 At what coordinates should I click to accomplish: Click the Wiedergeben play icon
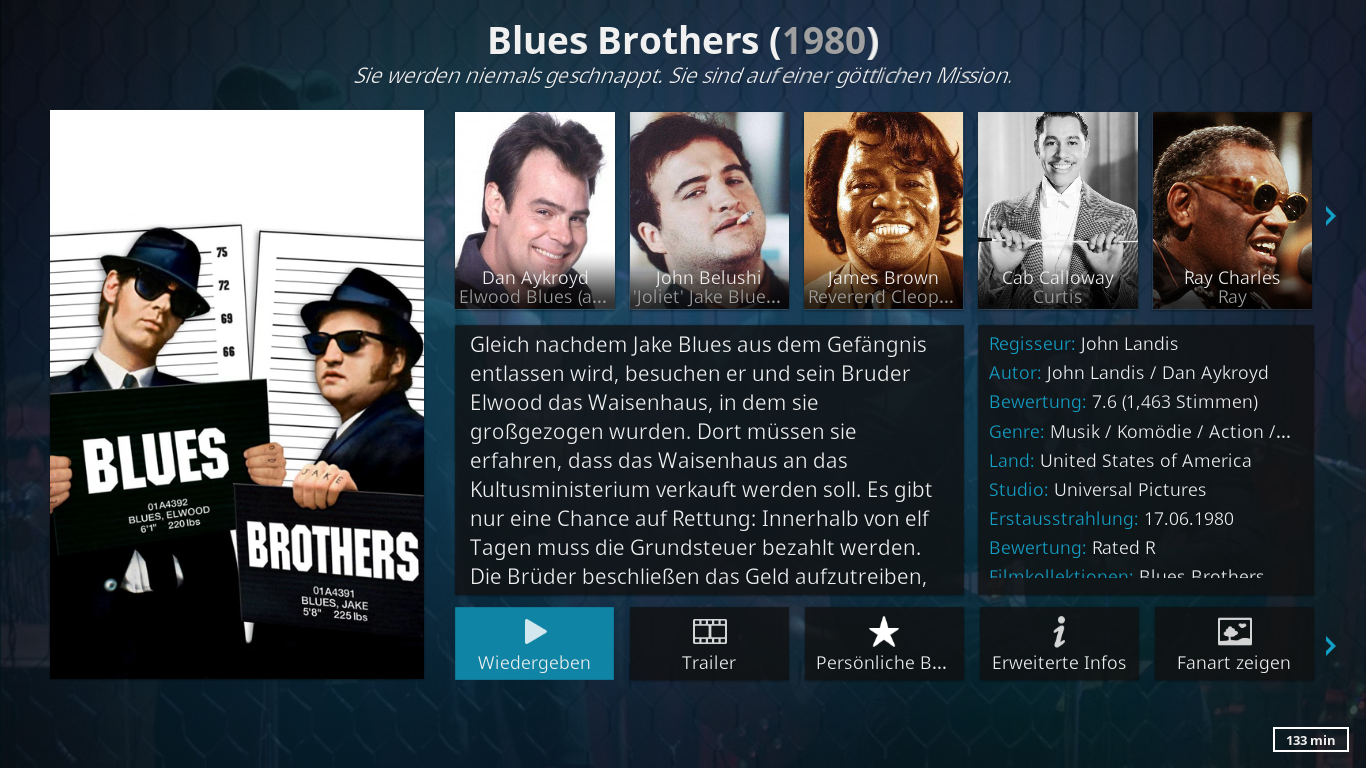point(535,631)
